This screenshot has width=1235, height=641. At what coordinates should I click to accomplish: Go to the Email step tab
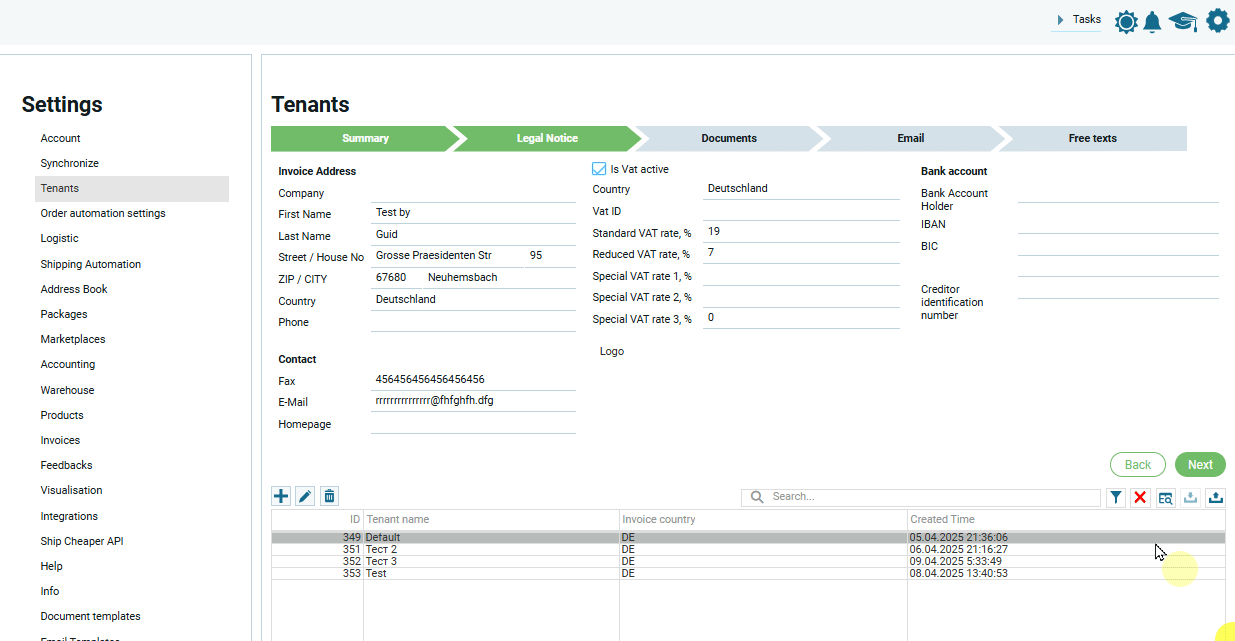910,138
